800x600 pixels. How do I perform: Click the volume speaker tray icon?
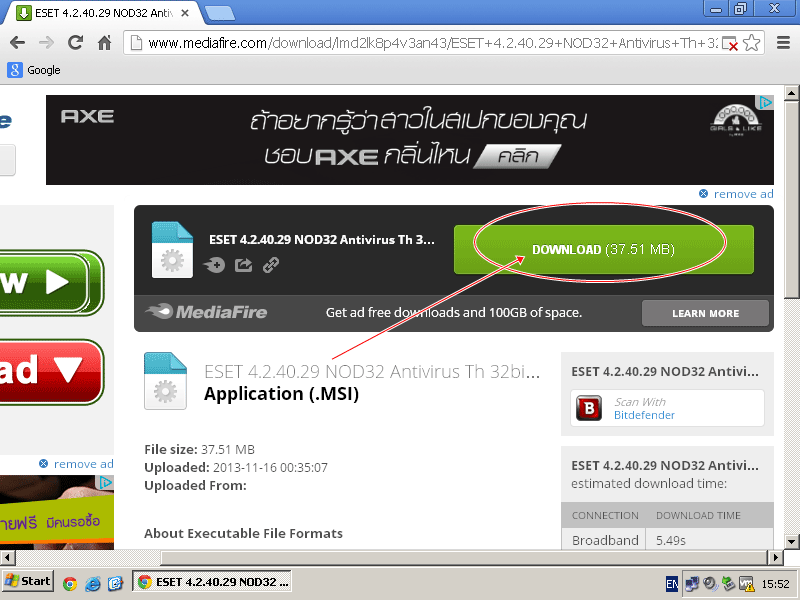[x=710, y=583]
